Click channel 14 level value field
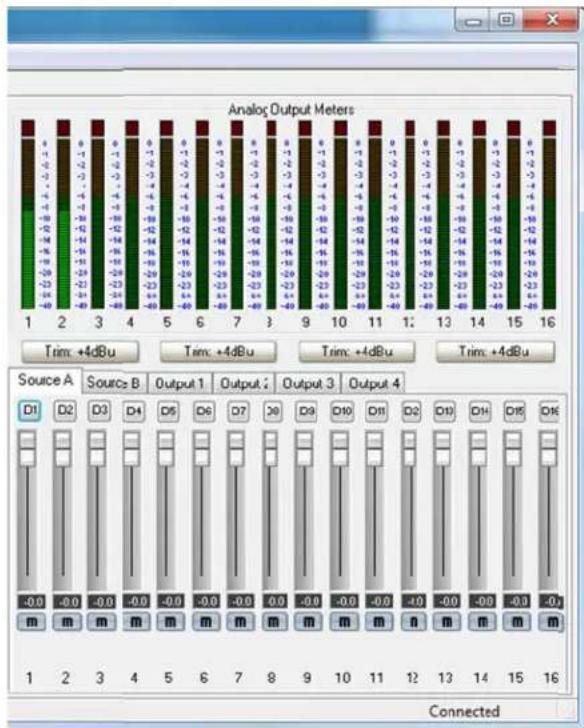Image resolution: width=584 pixels, height=728 pixels. (x=482, y=602)
